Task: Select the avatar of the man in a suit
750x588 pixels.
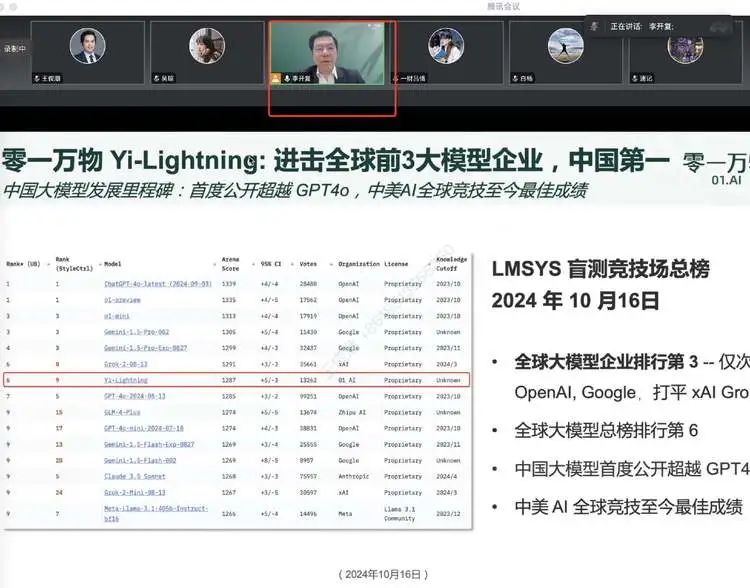Action: pos(88,46)
